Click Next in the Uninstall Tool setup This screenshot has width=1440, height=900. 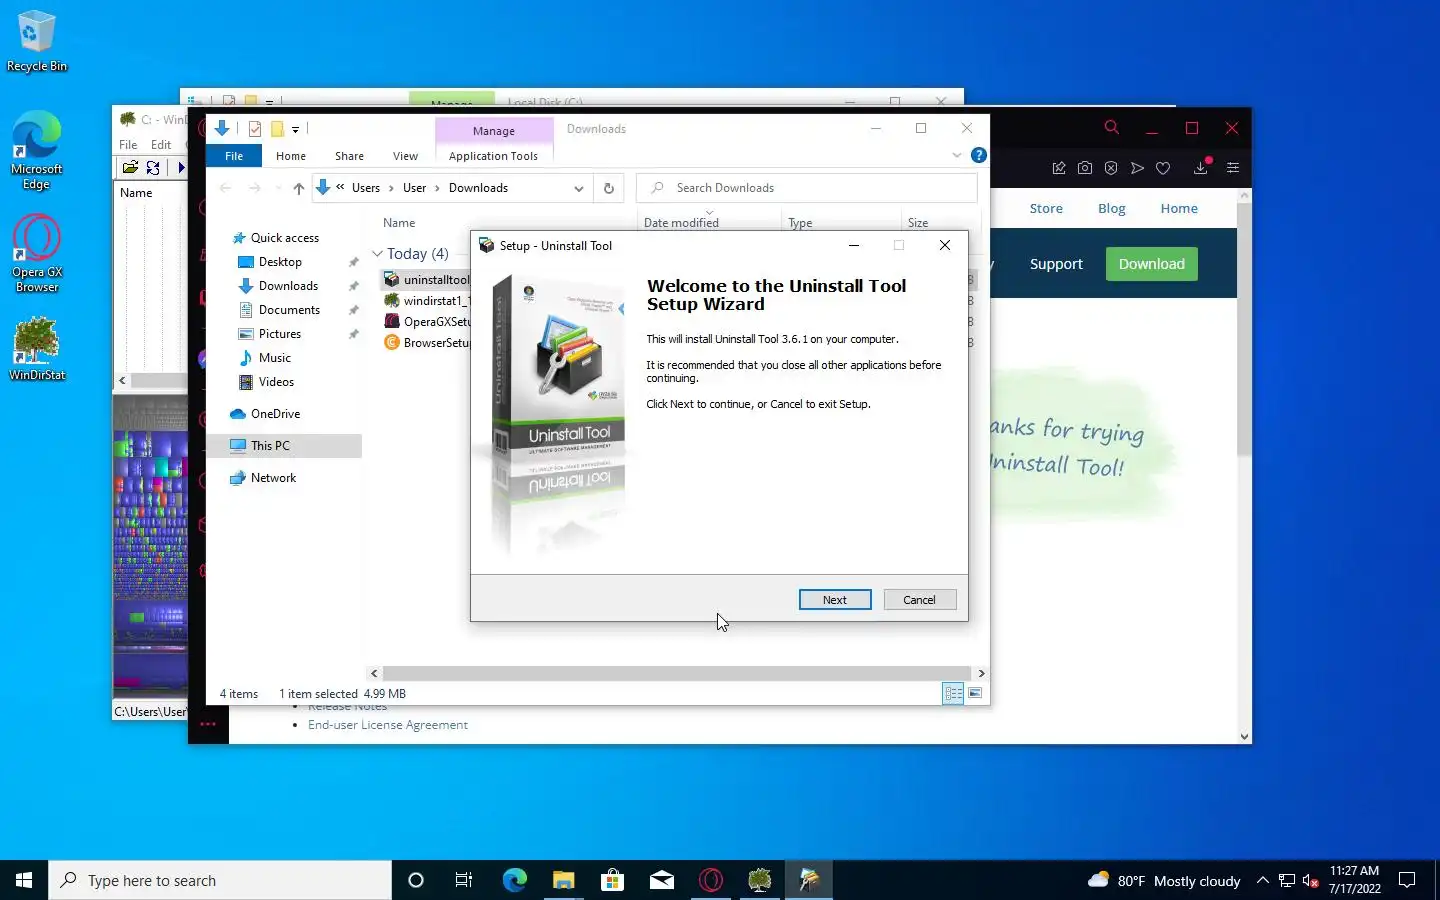click(x=834, y=600)
